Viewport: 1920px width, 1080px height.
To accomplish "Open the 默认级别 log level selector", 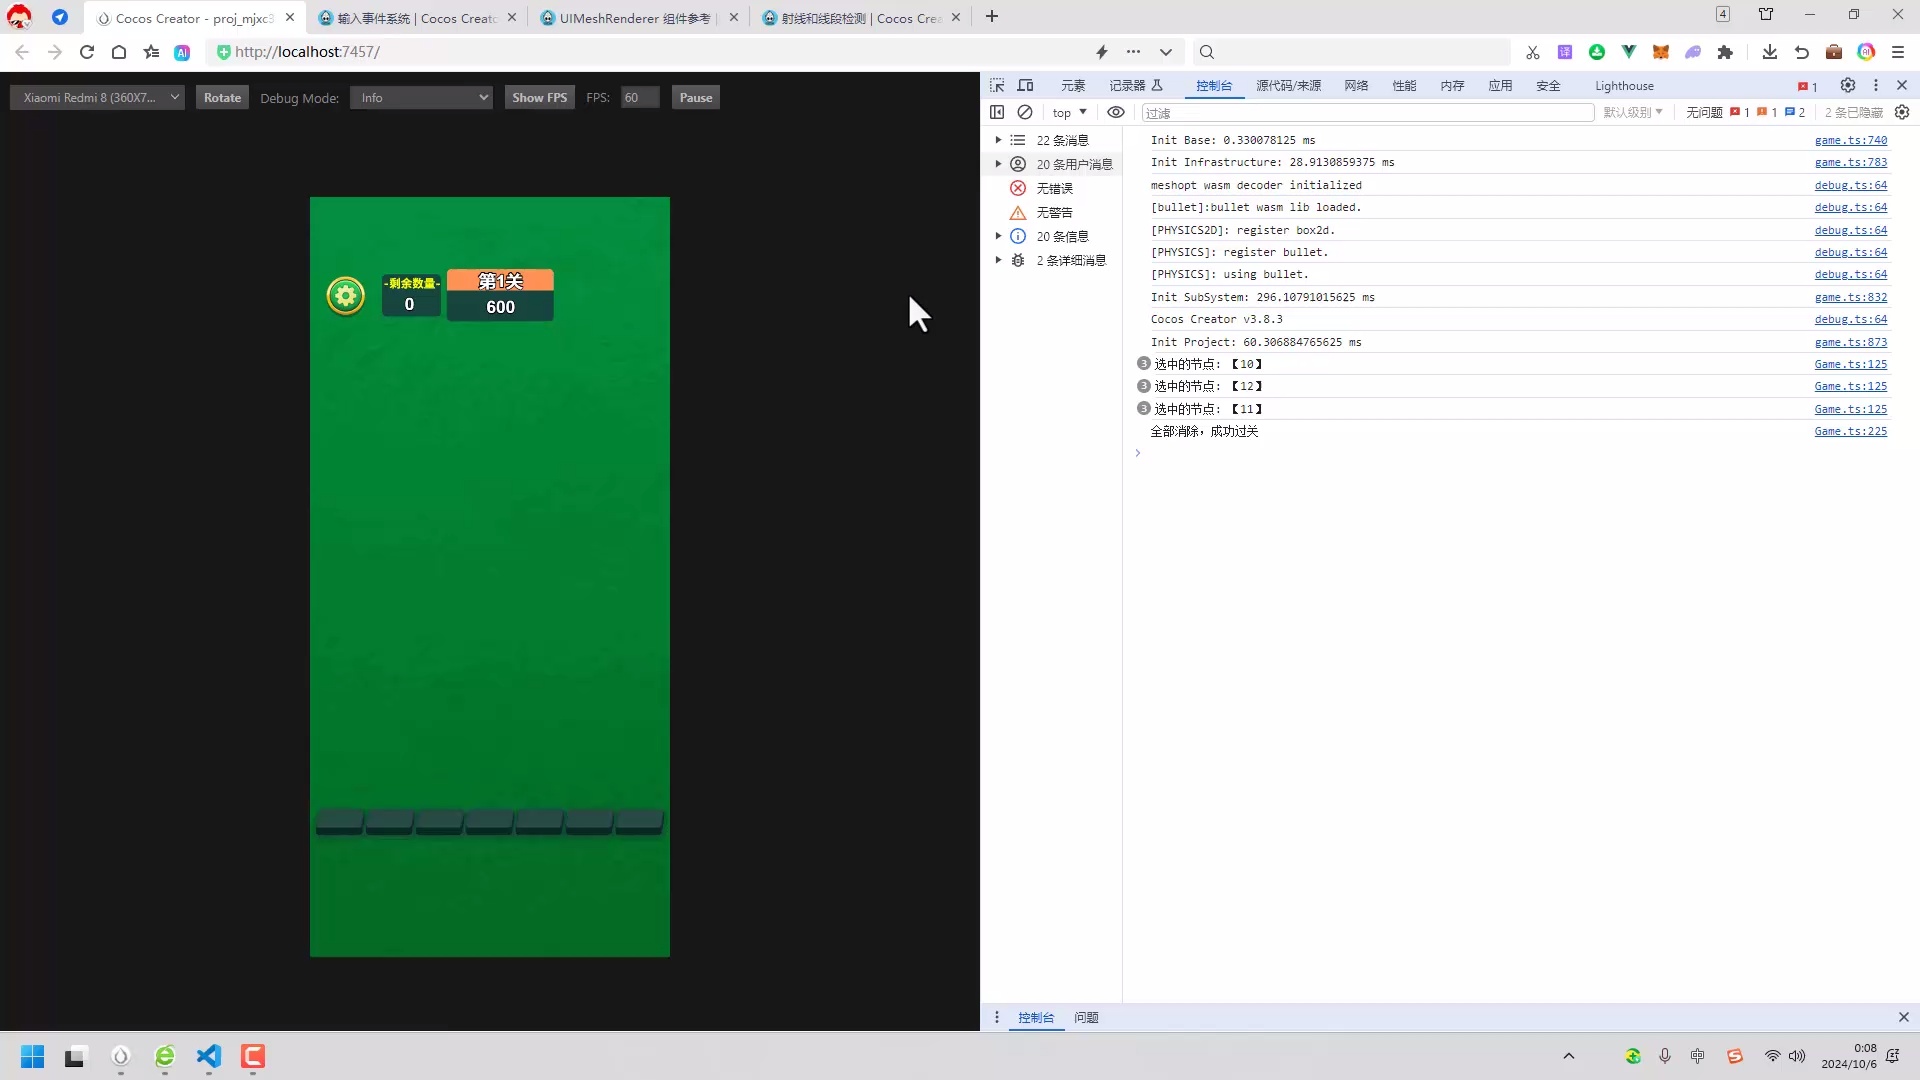I will (x=1633, y=112).
